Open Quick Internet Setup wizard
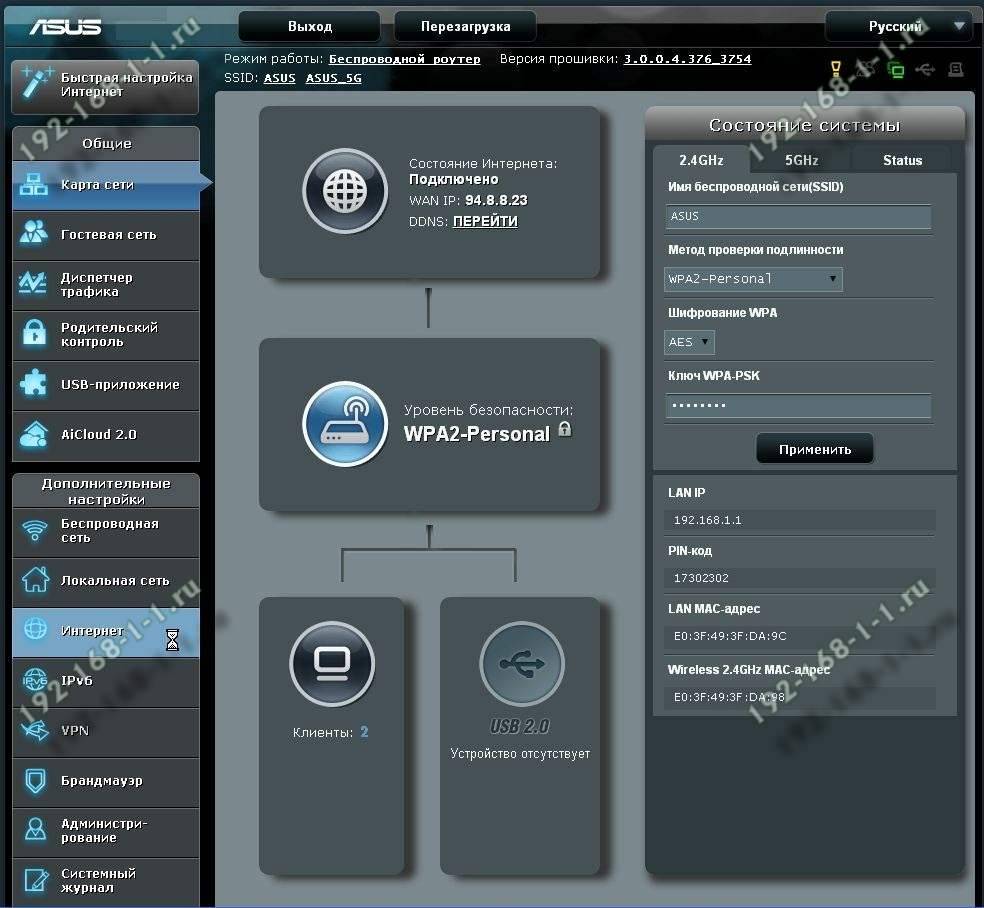 pos(106,85)
